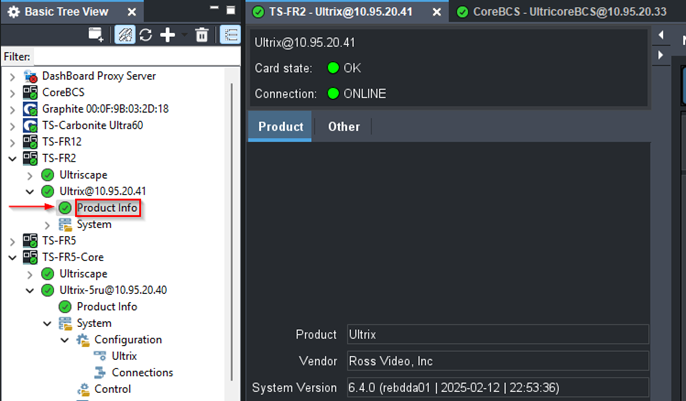Viewport: 686px width, 401px height.
Task: Click the Control node icon
Action: [83, 389]
